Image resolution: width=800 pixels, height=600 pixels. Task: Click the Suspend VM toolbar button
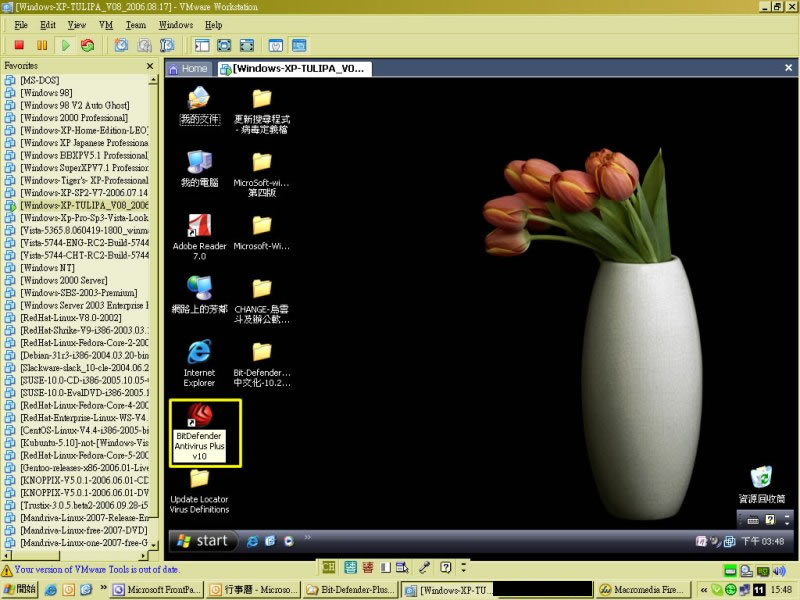tap(42, 45)
